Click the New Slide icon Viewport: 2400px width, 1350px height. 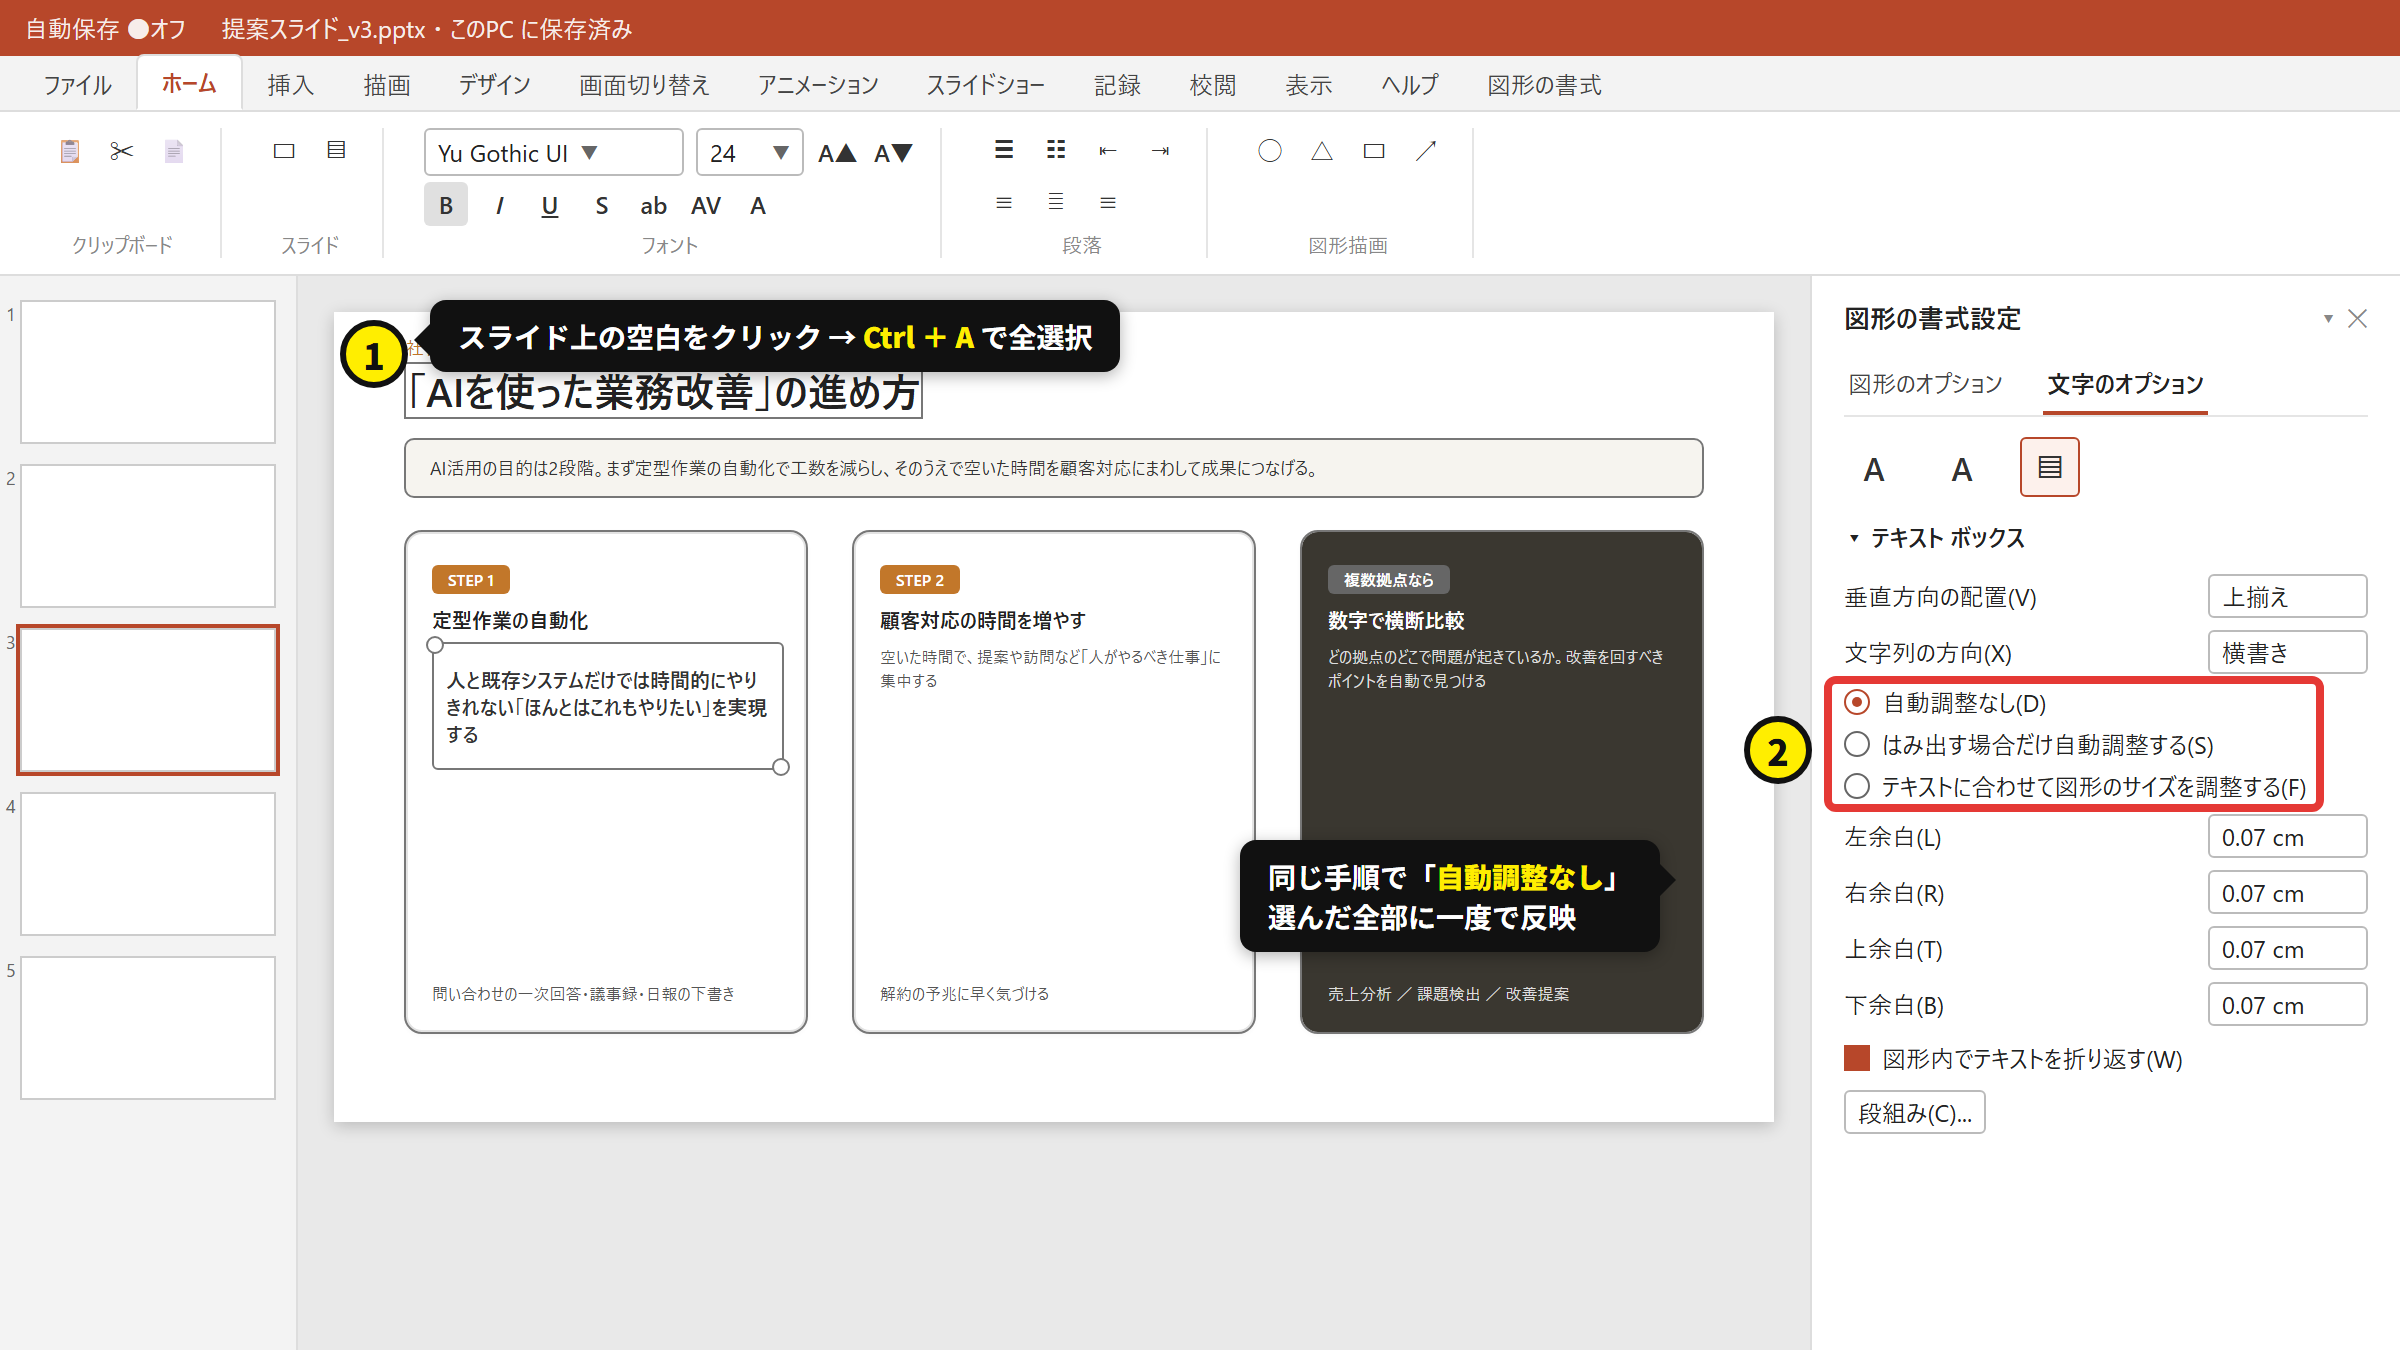(x=284, y=151)
